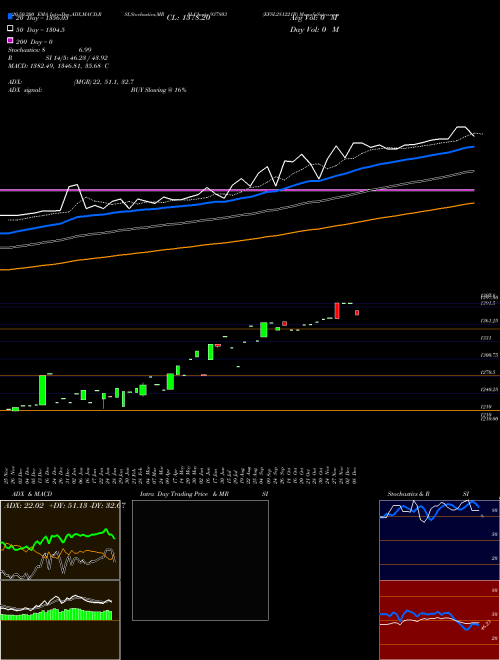
Task: Click the 'ADX & MACD' panel title
Action: point(32,494)
